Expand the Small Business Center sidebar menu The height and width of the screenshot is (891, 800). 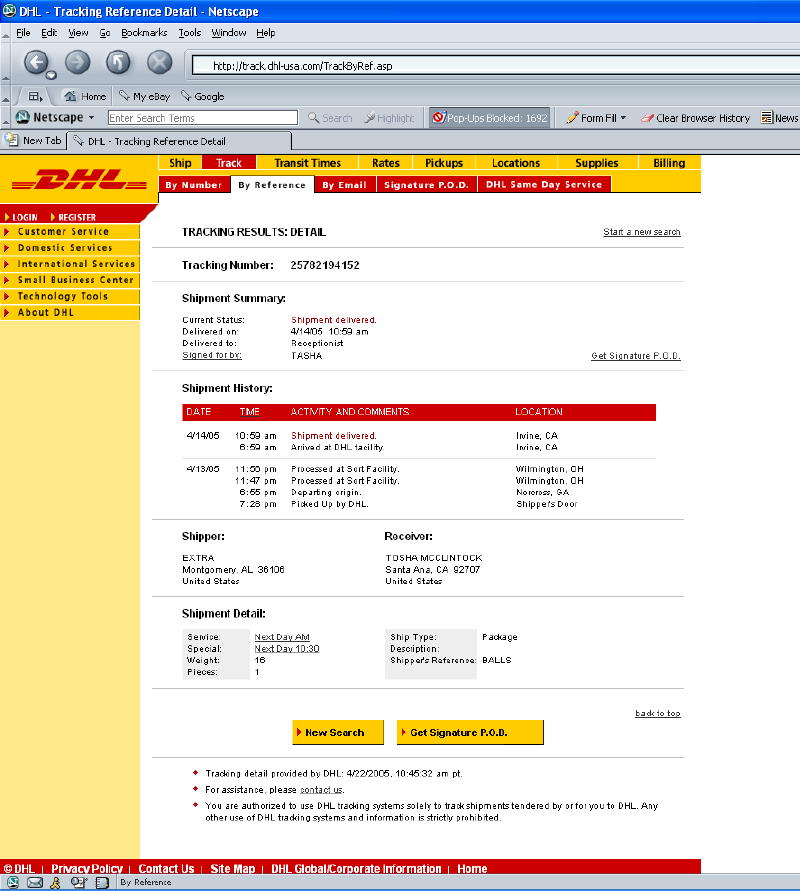click(70, 280)
